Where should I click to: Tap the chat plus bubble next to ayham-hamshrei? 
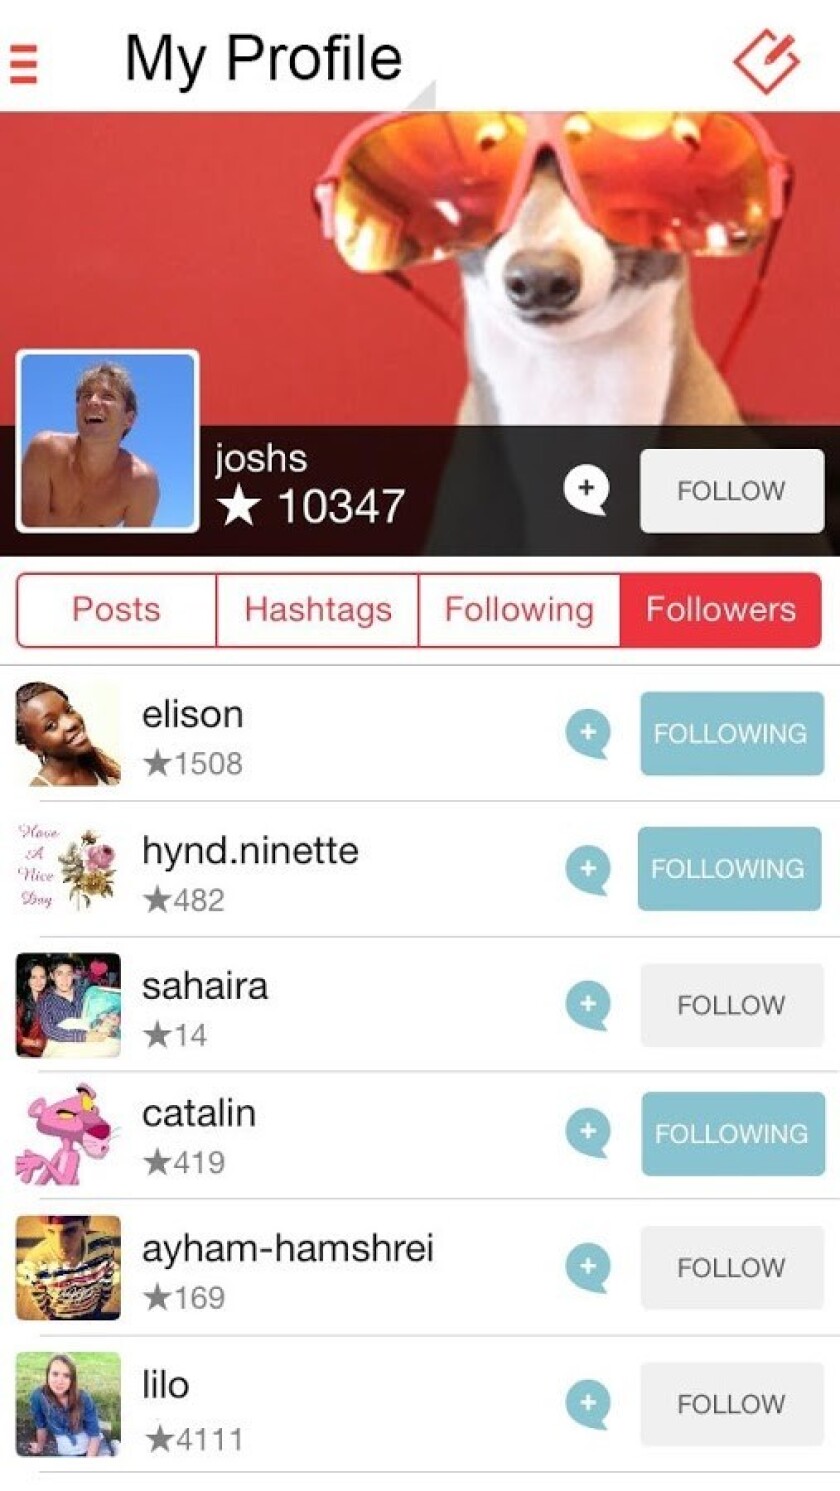pos(587,1267)
